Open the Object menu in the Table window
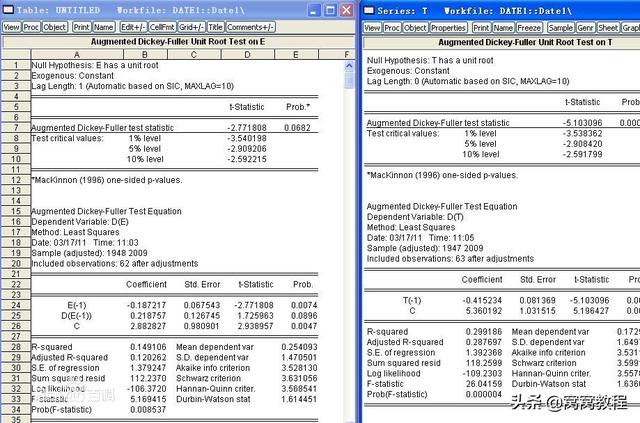This screenshot has height=423, width=640. tap(54, 27)
